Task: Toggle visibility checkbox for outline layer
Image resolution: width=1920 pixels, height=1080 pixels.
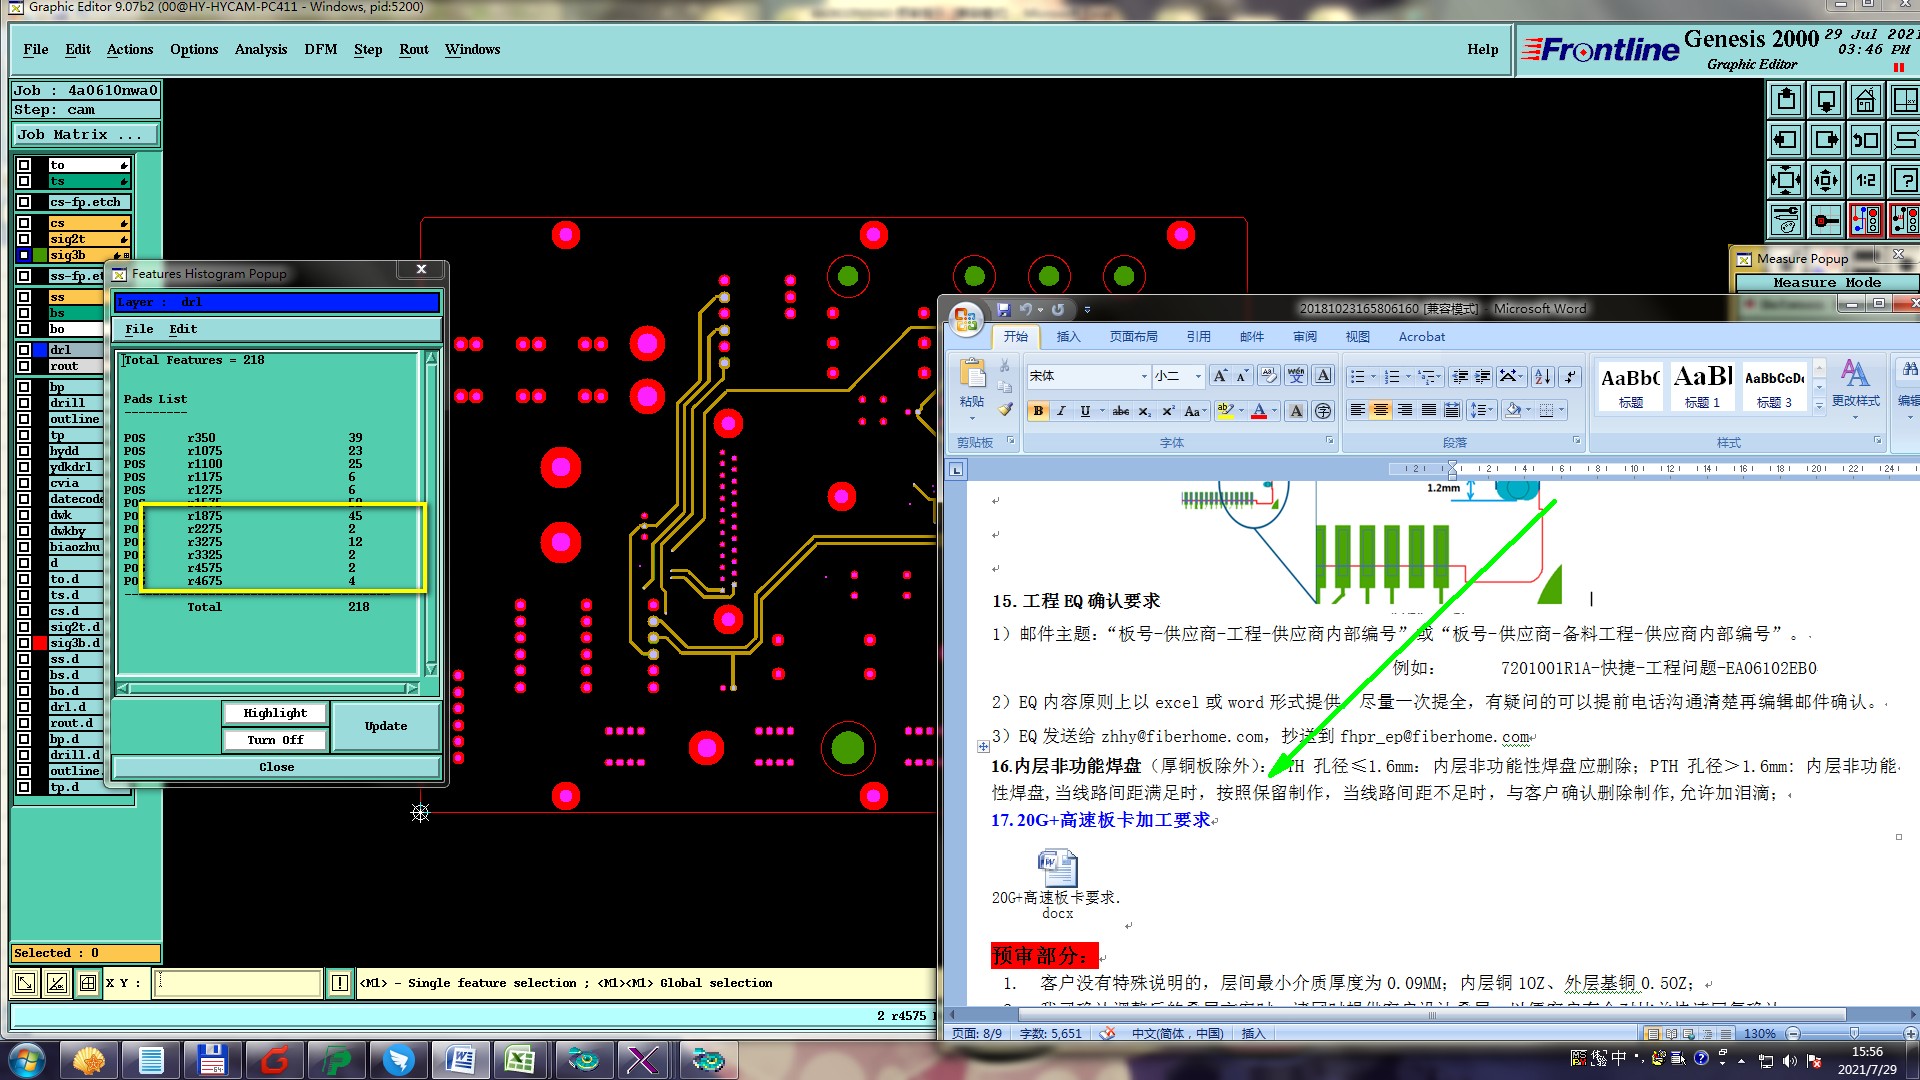Action: coord(24,419)
